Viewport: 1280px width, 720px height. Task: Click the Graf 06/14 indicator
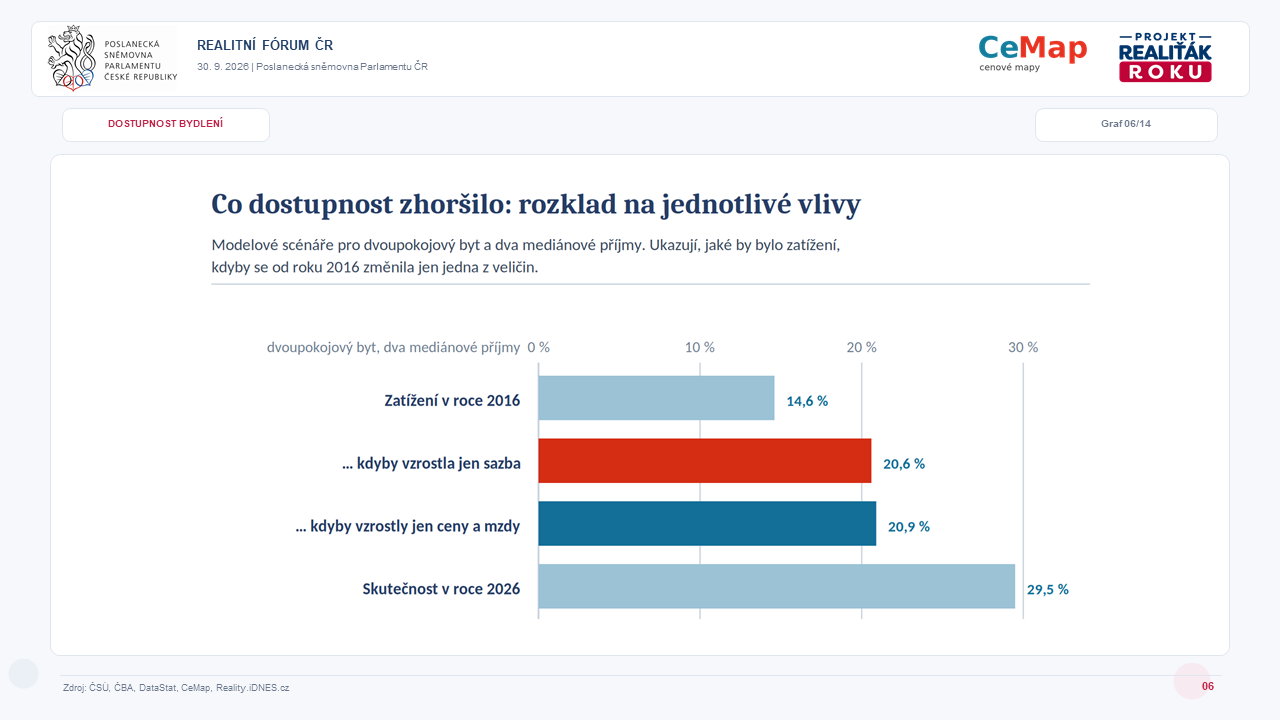[1126, 125]
